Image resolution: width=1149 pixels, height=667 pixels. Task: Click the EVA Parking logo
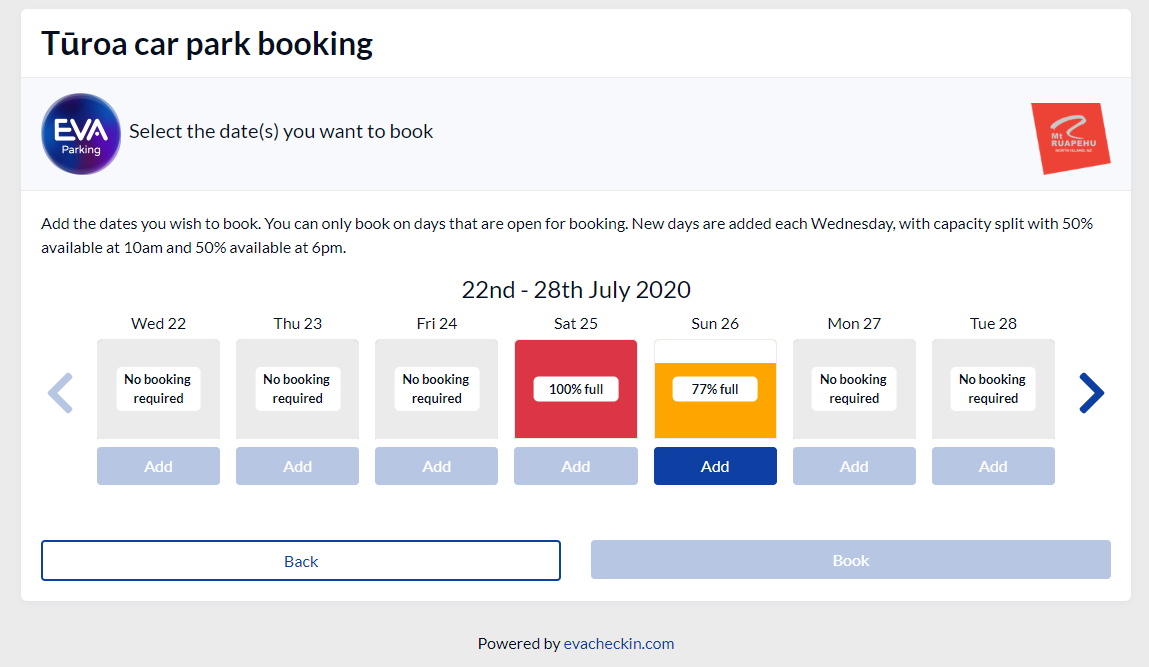(x=81, y=134)
